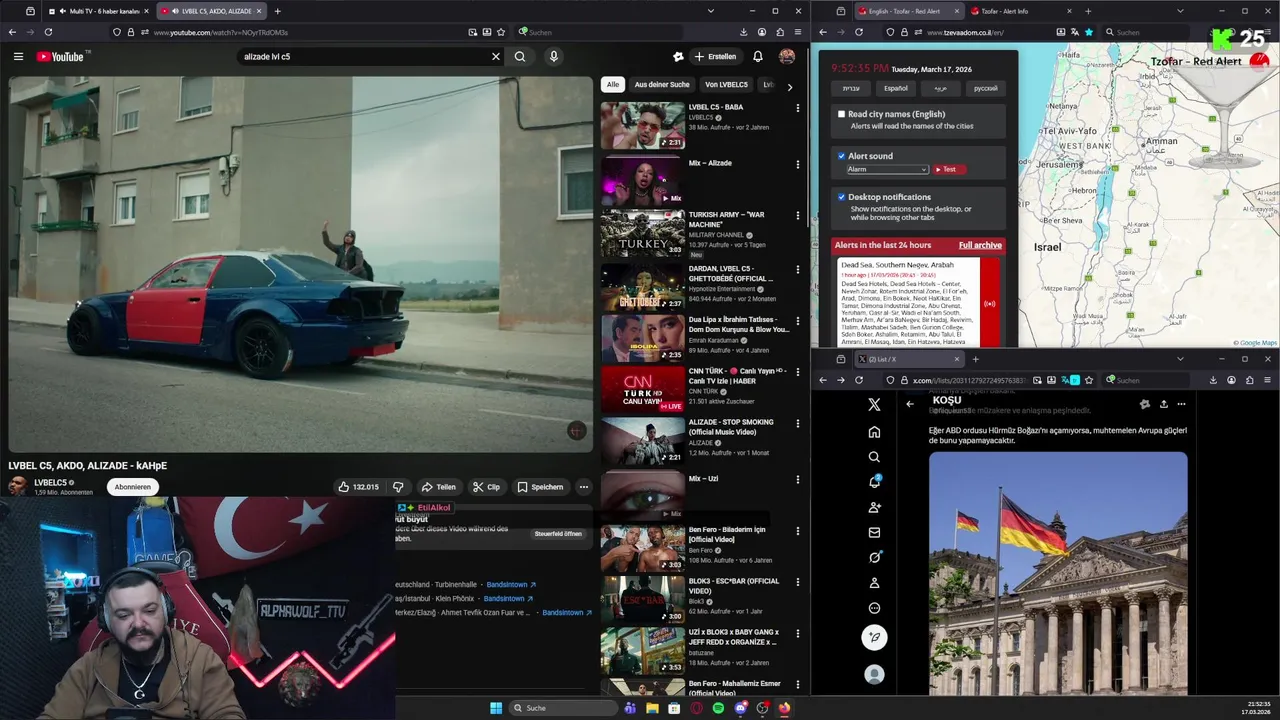Like the kAHpE video

point(358,487)
